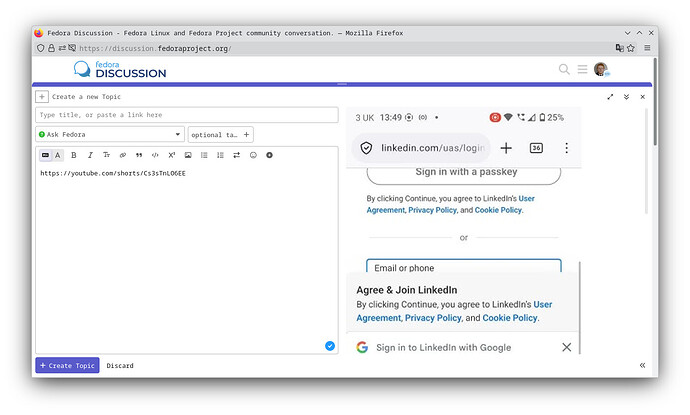Upload an image to the post

[x=188, y=155]
